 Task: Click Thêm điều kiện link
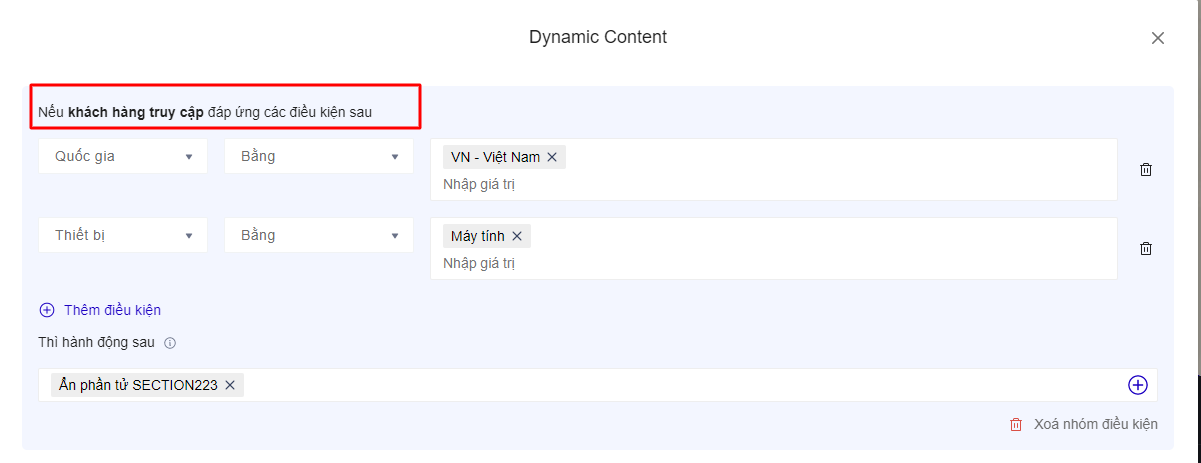coord(112,310)
